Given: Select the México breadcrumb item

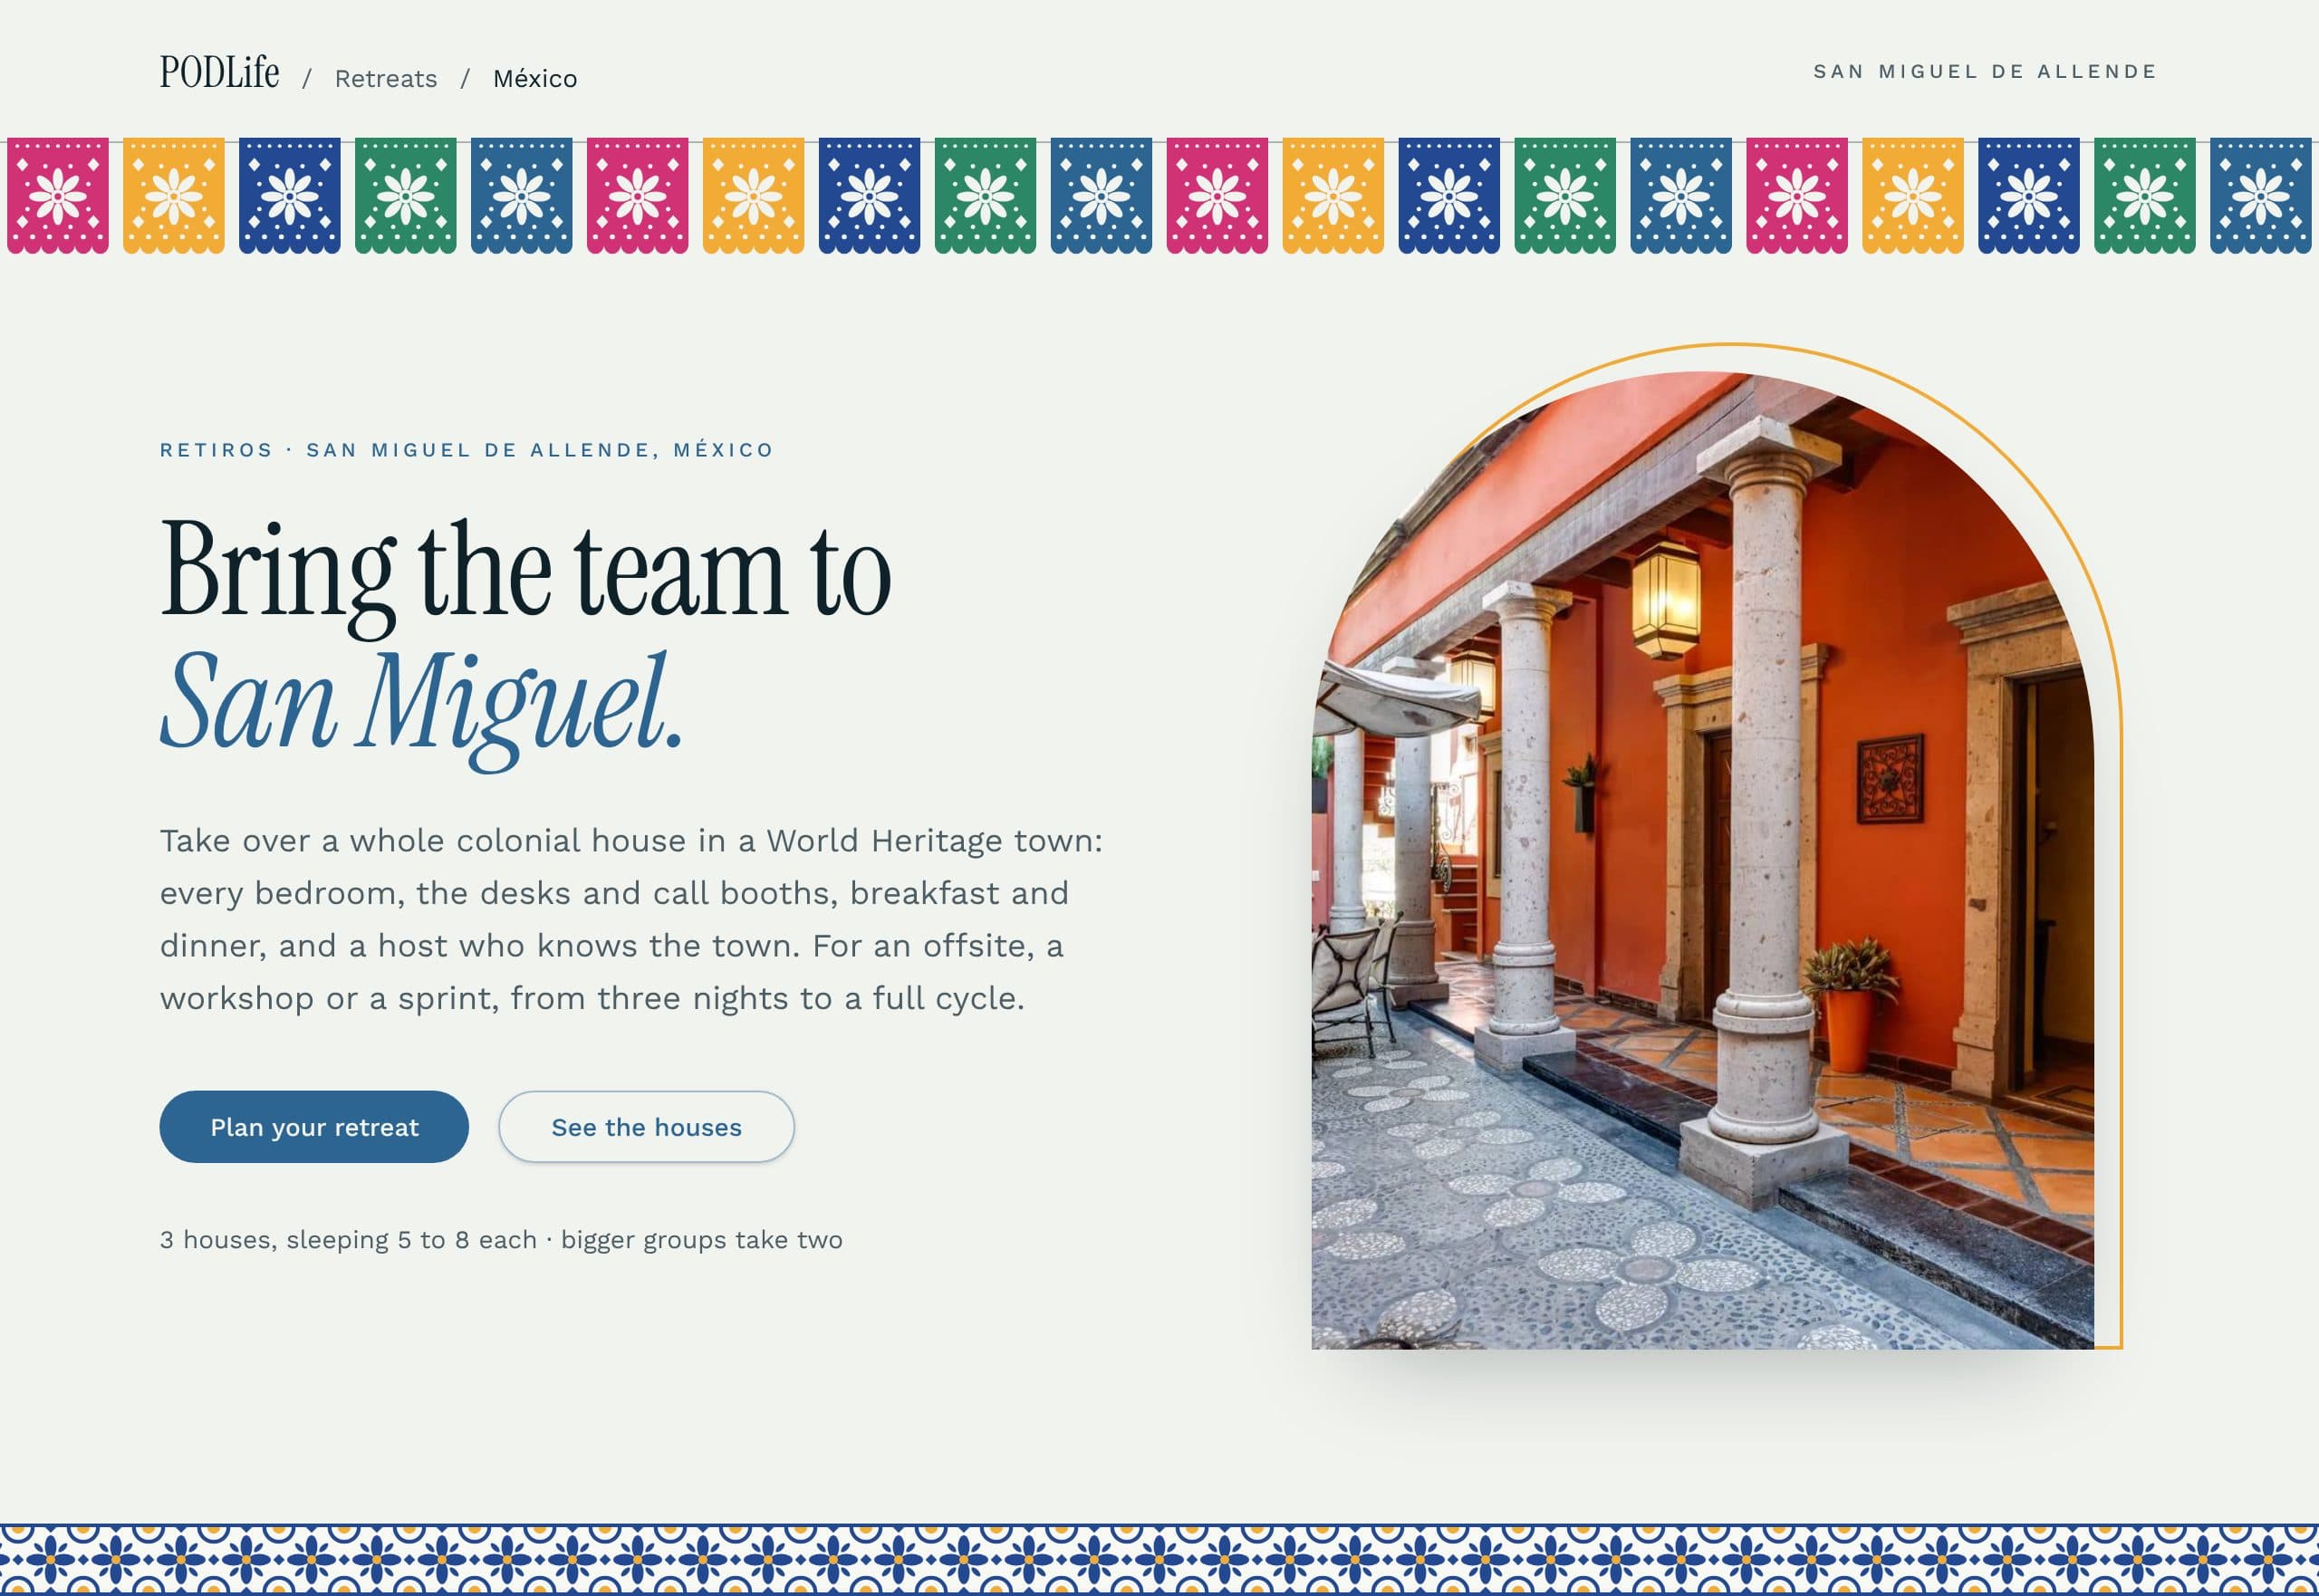Looking at the screenshot, I should (535, 79).
